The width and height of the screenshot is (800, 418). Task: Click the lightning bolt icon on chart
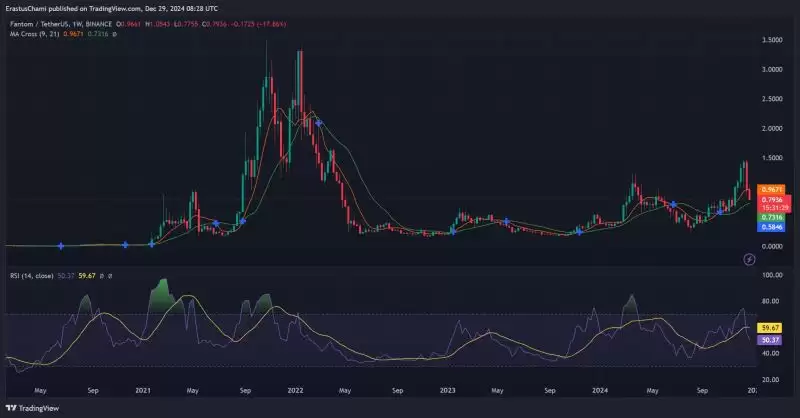pyautogui.click(x=750, y=259)
